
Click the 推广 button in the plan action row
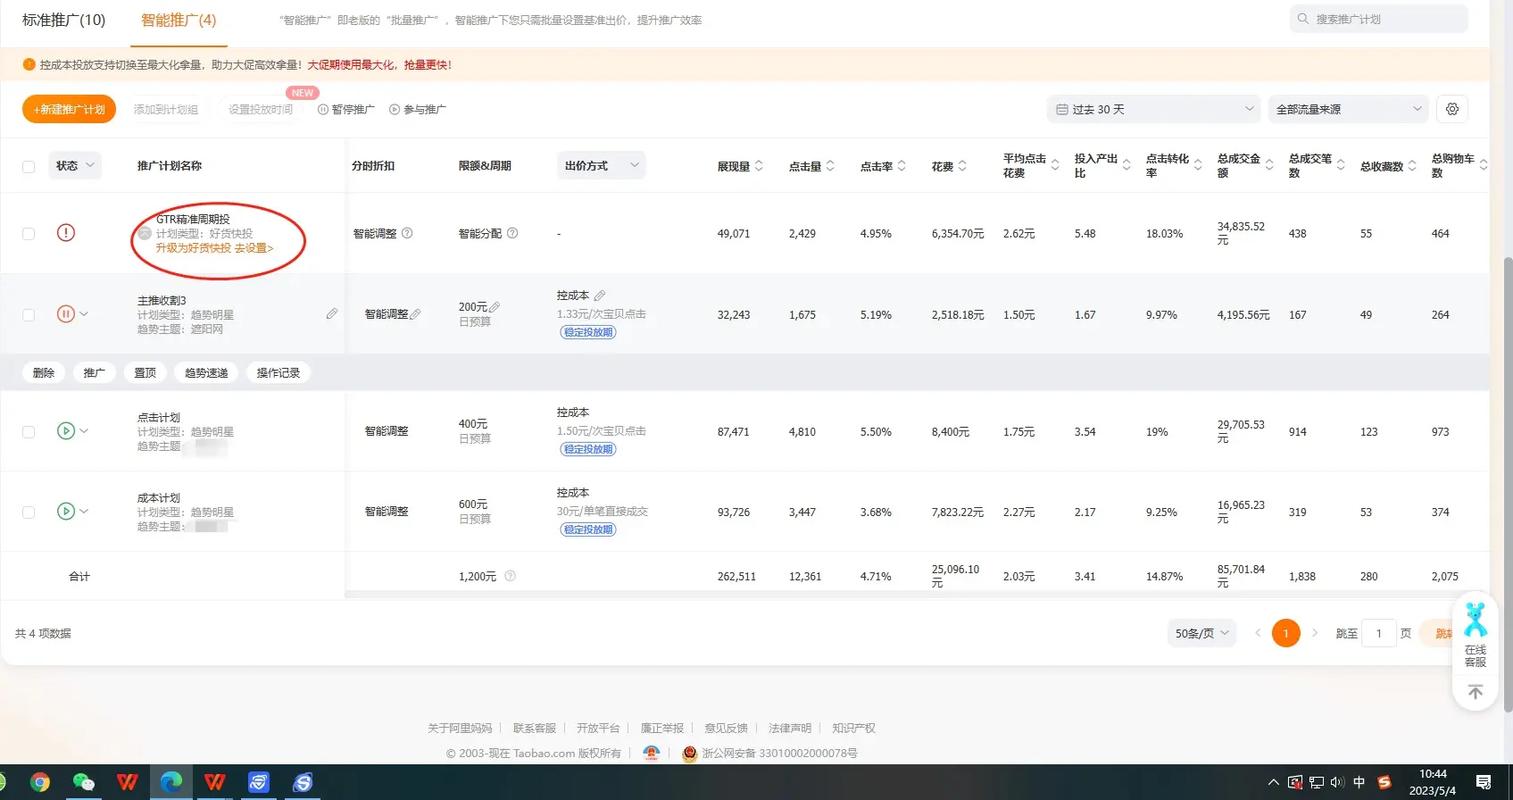94,372
